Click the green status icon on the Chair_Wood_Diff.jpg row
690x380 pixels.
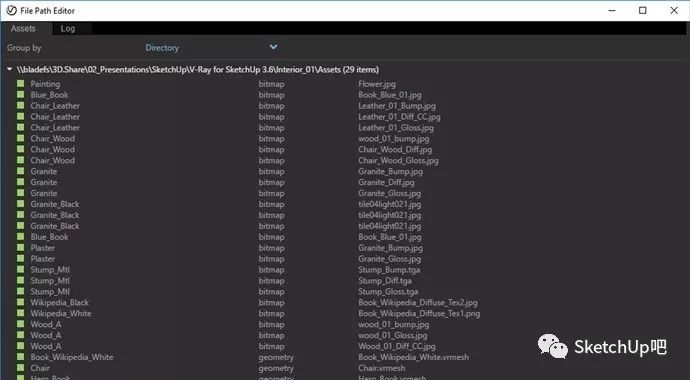pyautogui.click(x=20, y=149)
